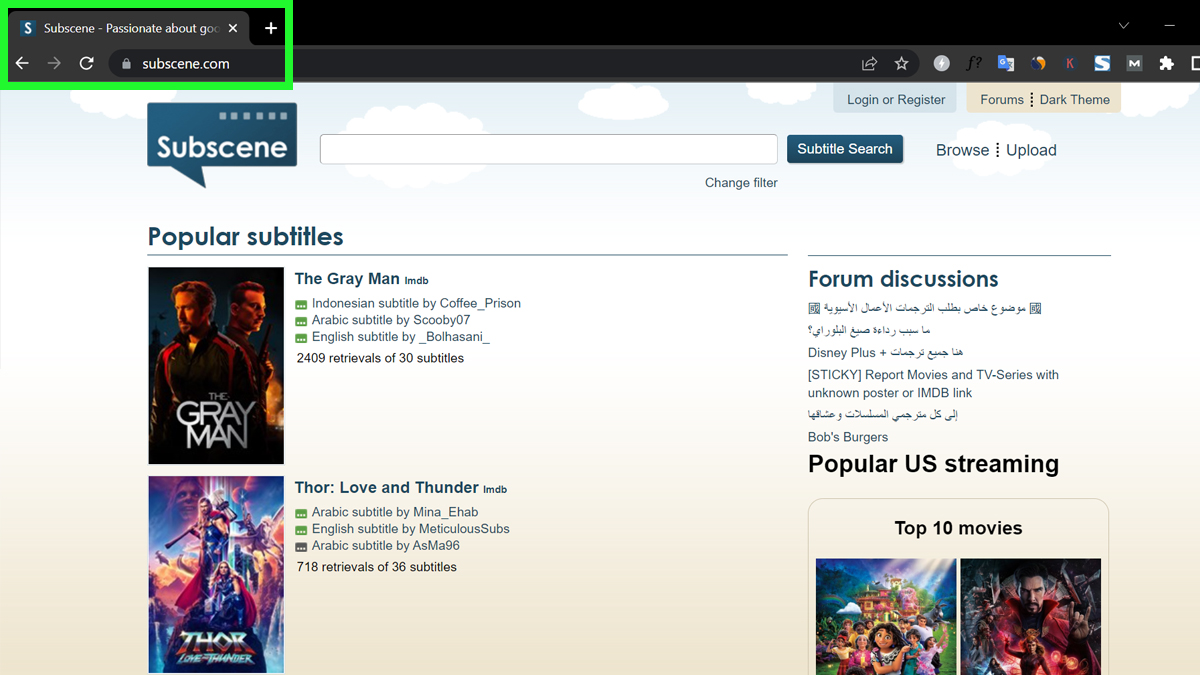The width and height of the screenshot is (1200, 675).
Task: Open Arabic subtitle by AsMa96
Action: pos(386,546)
